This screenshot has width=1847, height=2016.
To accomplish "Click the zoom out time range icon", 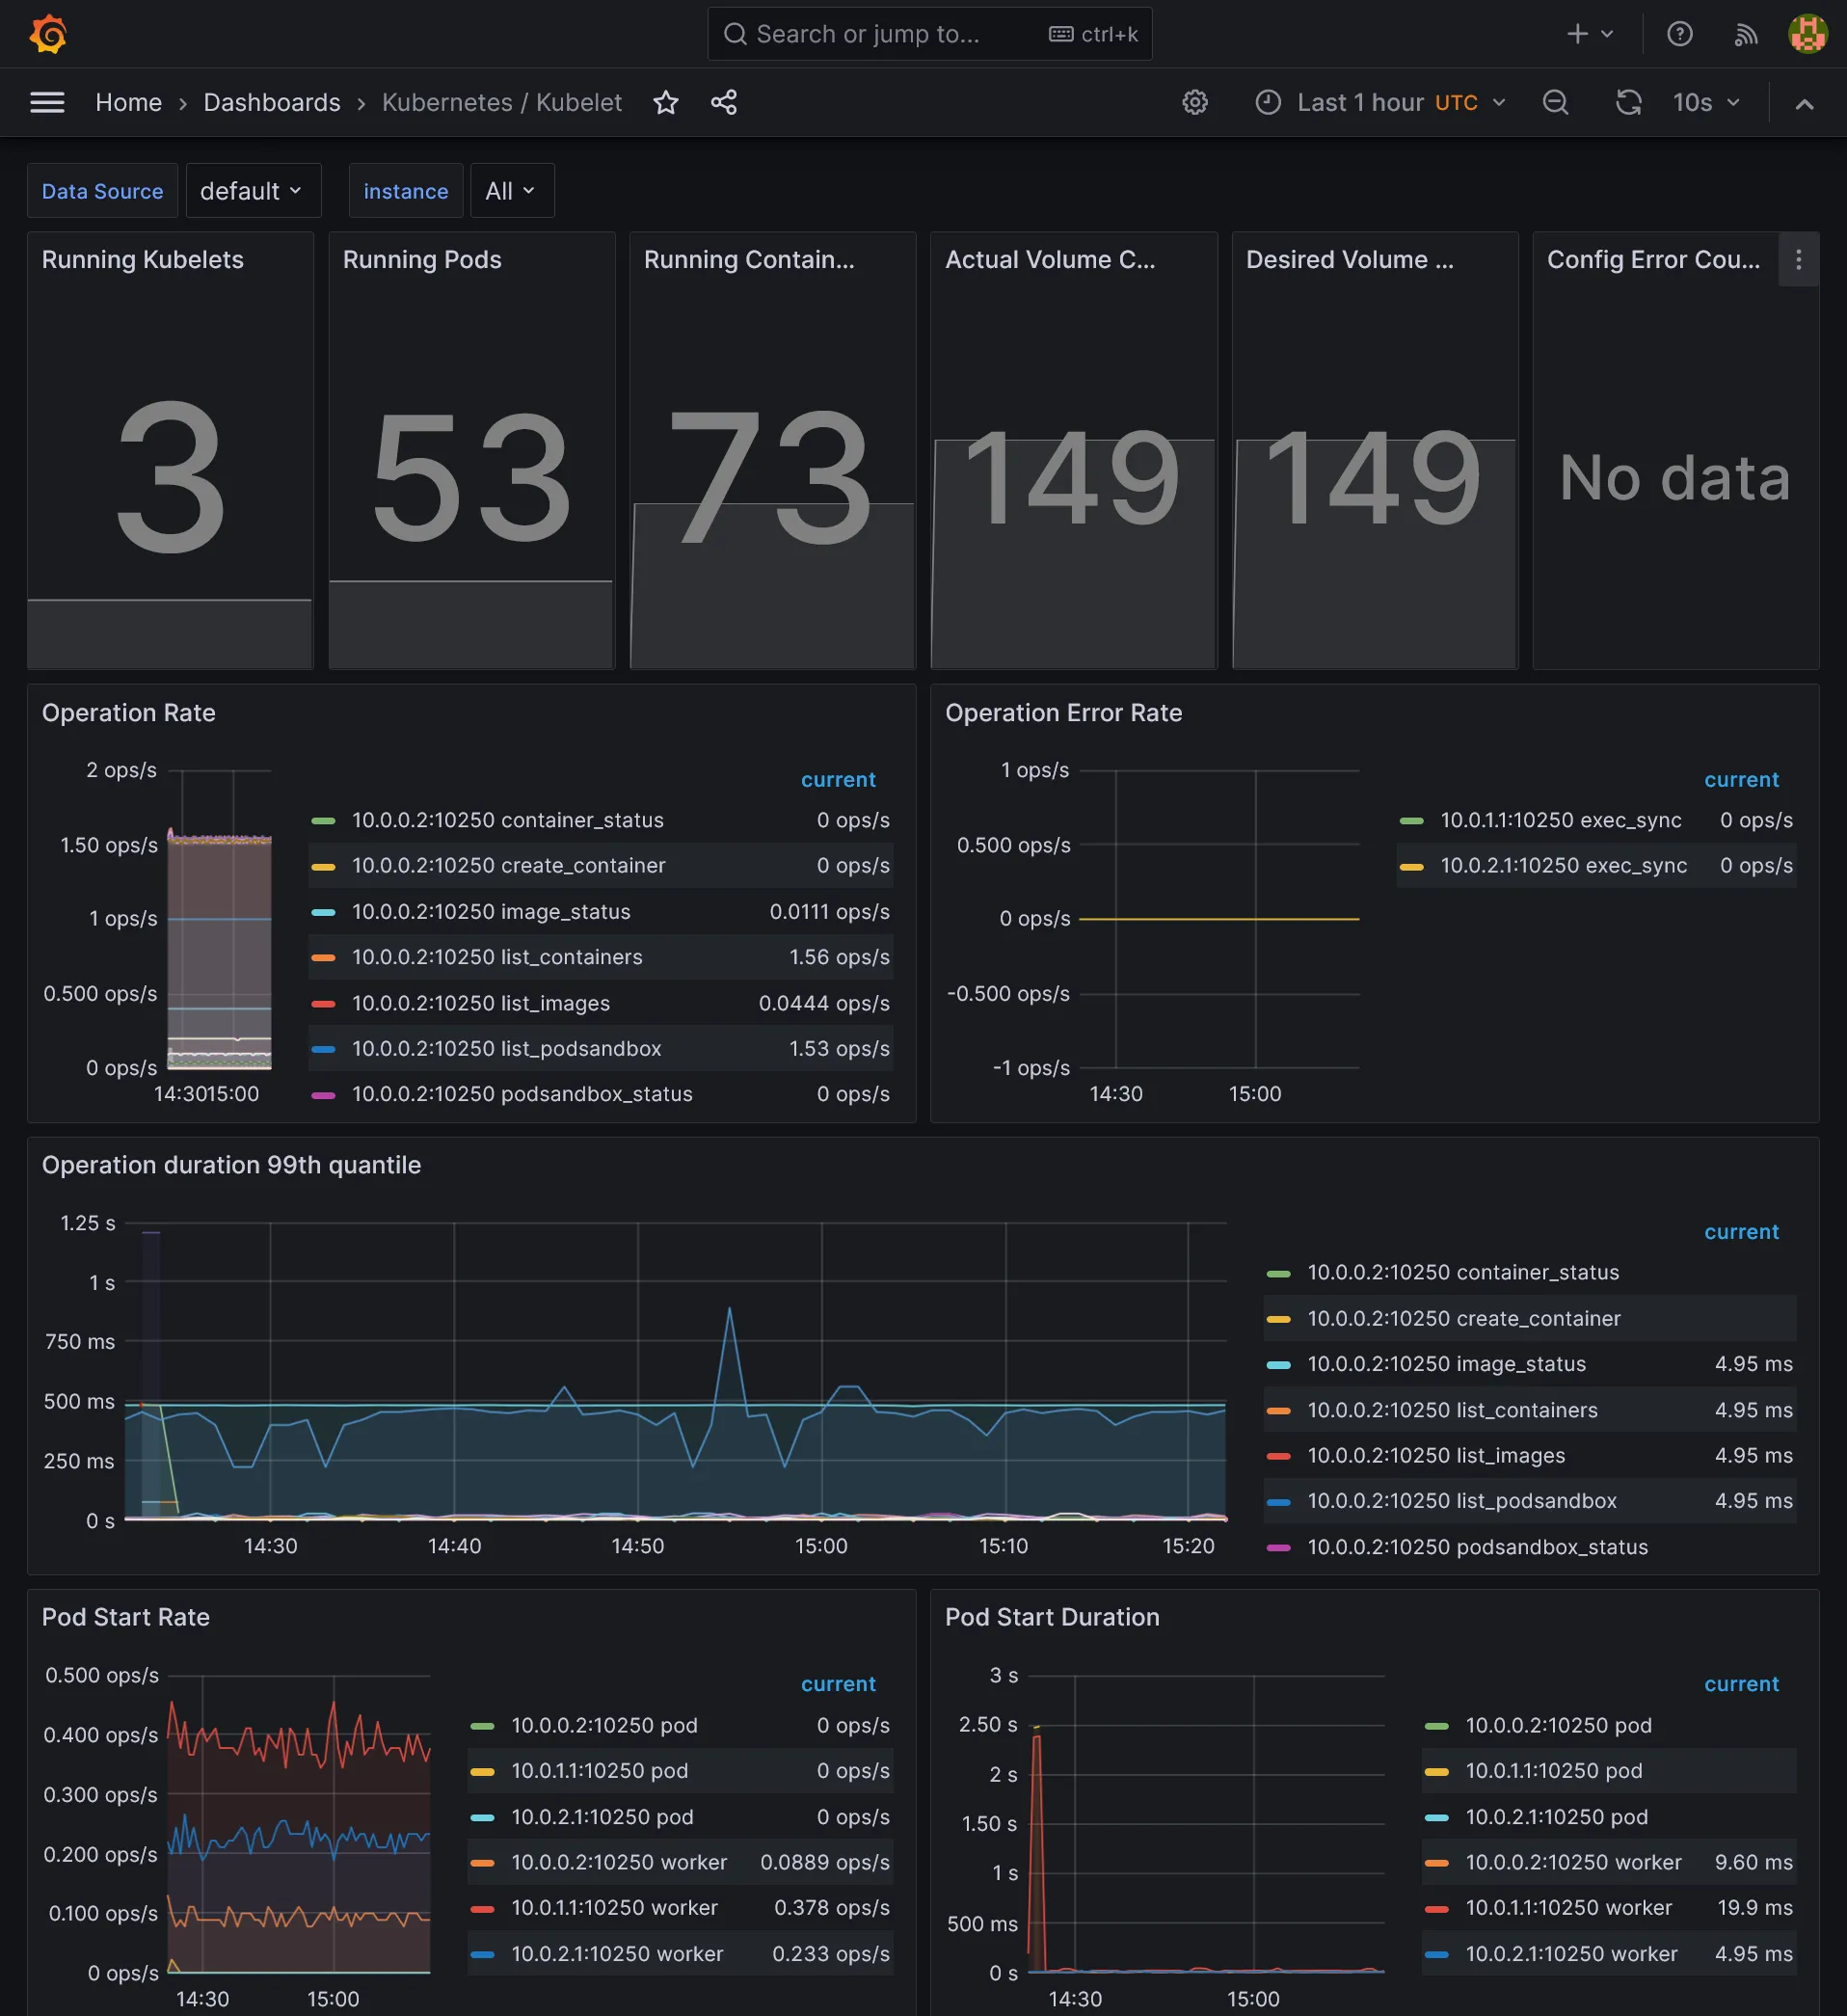I will pos(1555,102).
